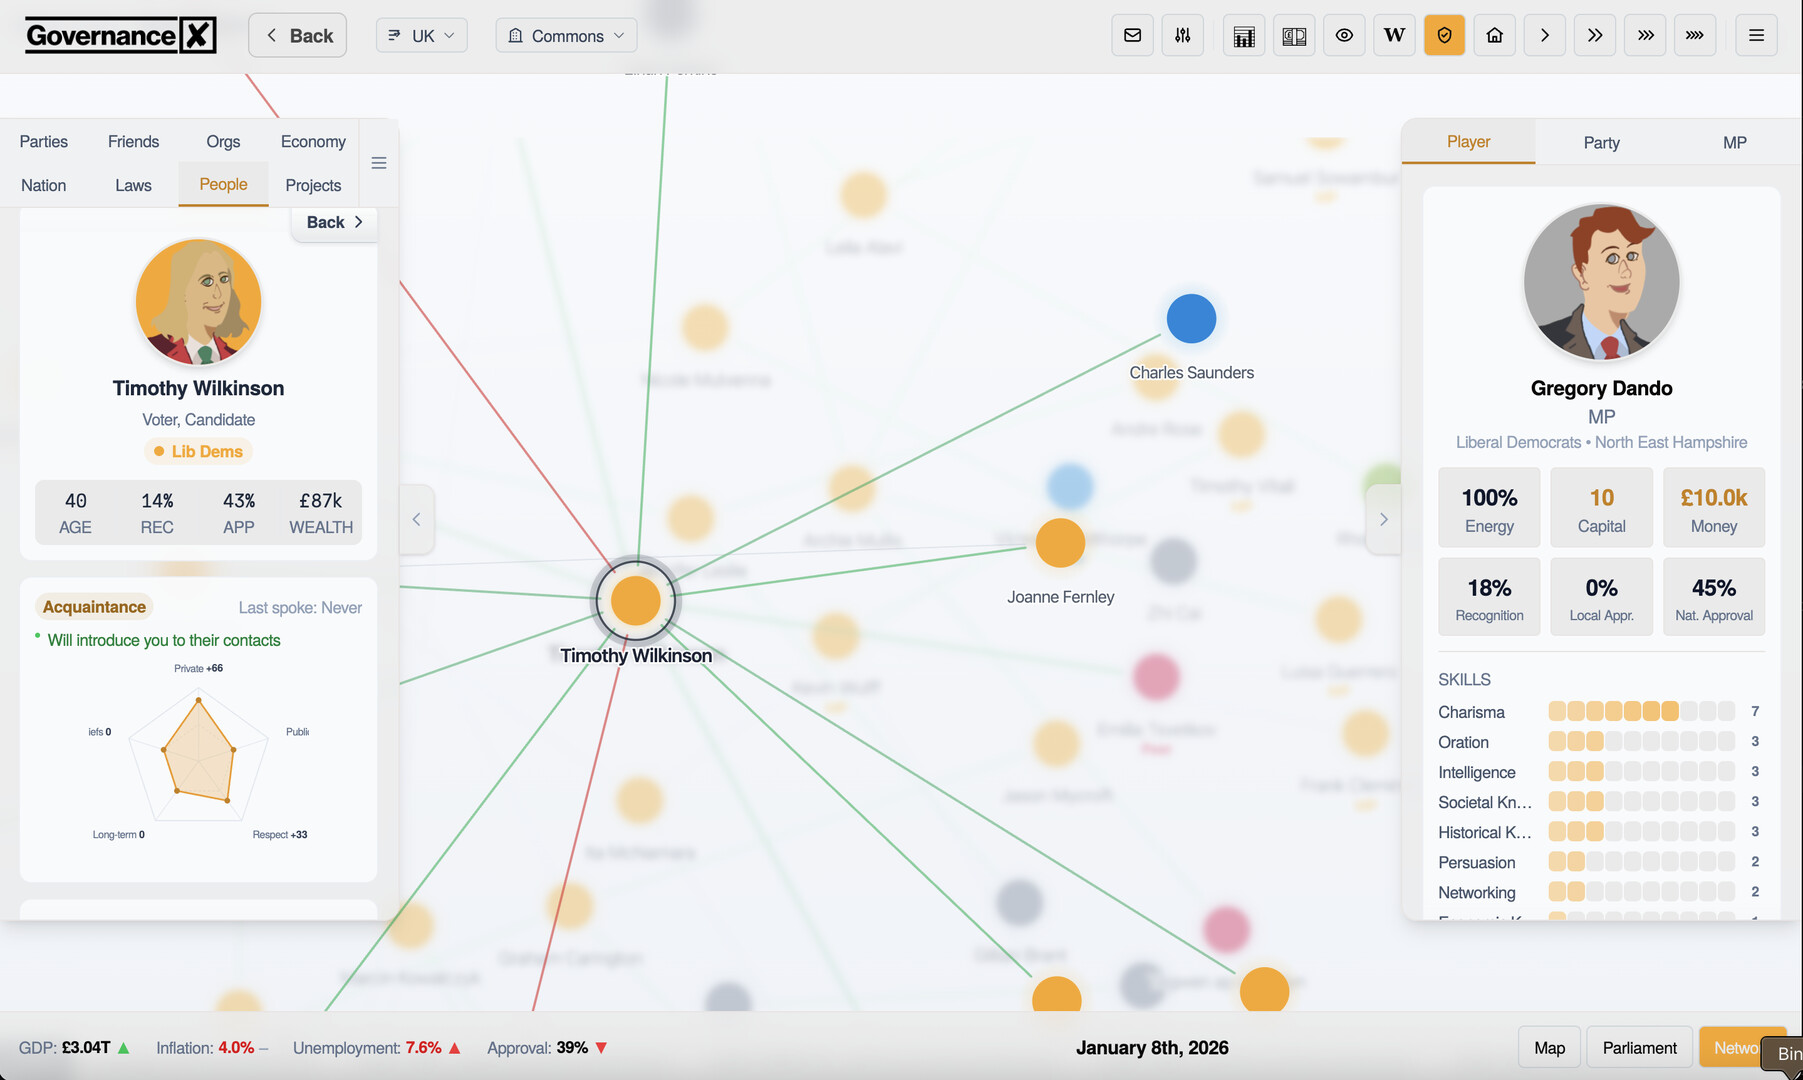Open the UK country dropdown
The image size is (1803, 1080).
coord(421,35)
